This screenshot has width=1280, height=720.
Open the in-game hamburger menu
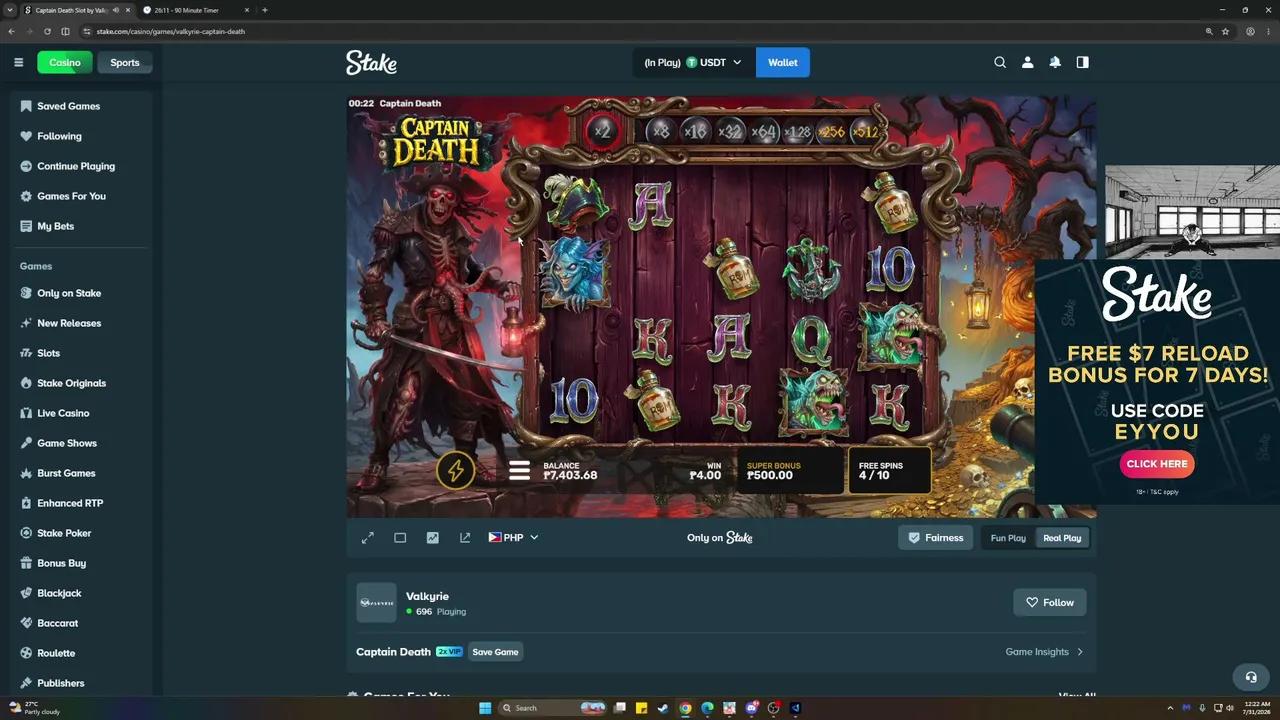coord(519,470)
